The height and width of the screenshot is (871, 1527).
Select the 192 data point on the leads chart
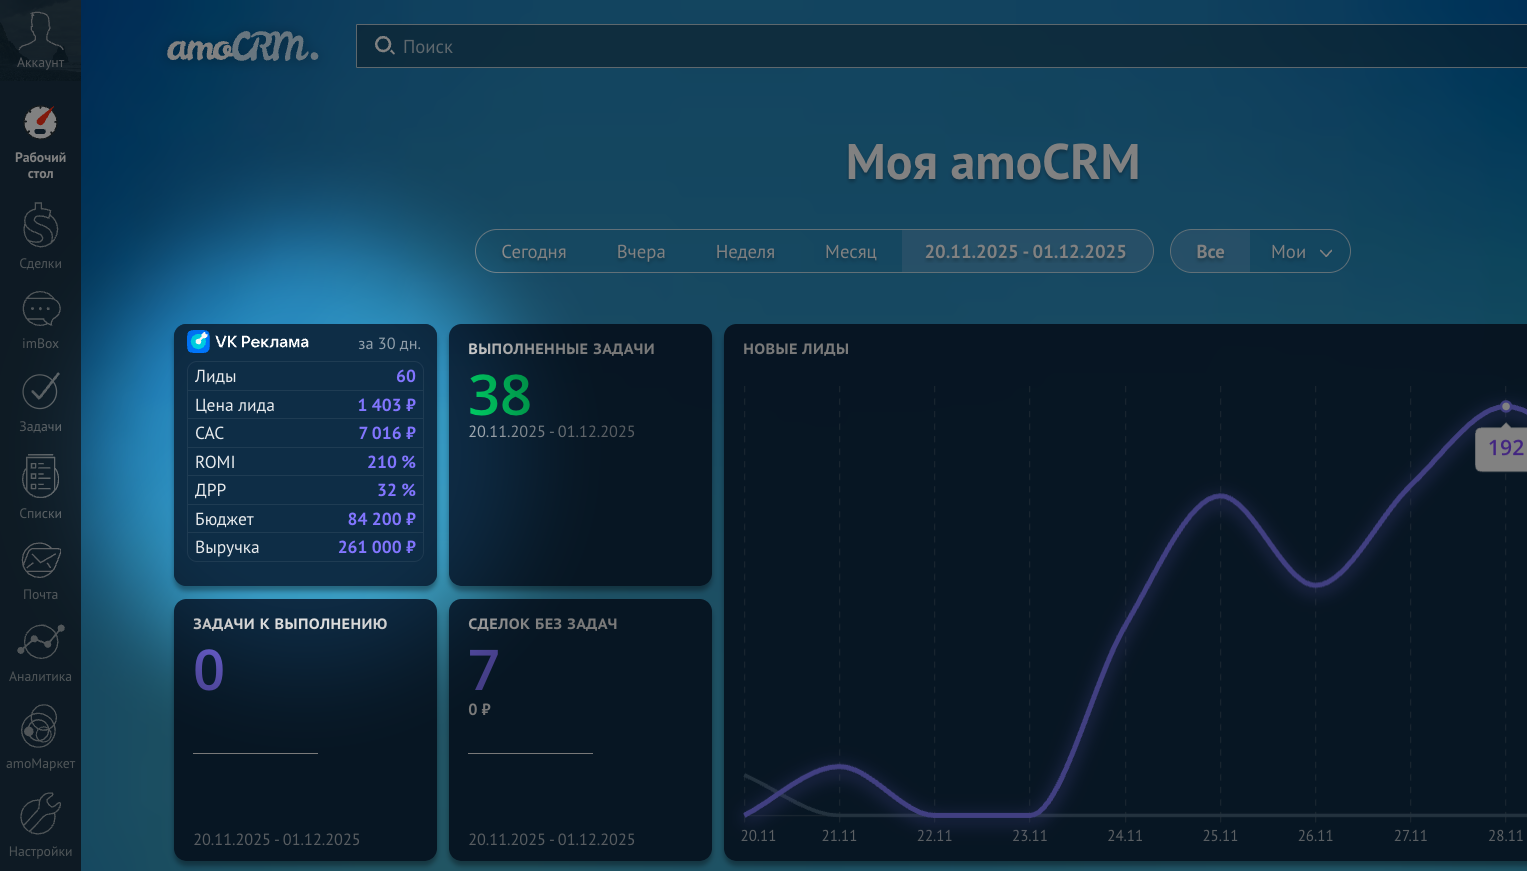pyautogui.click(x=1505, y=406)
